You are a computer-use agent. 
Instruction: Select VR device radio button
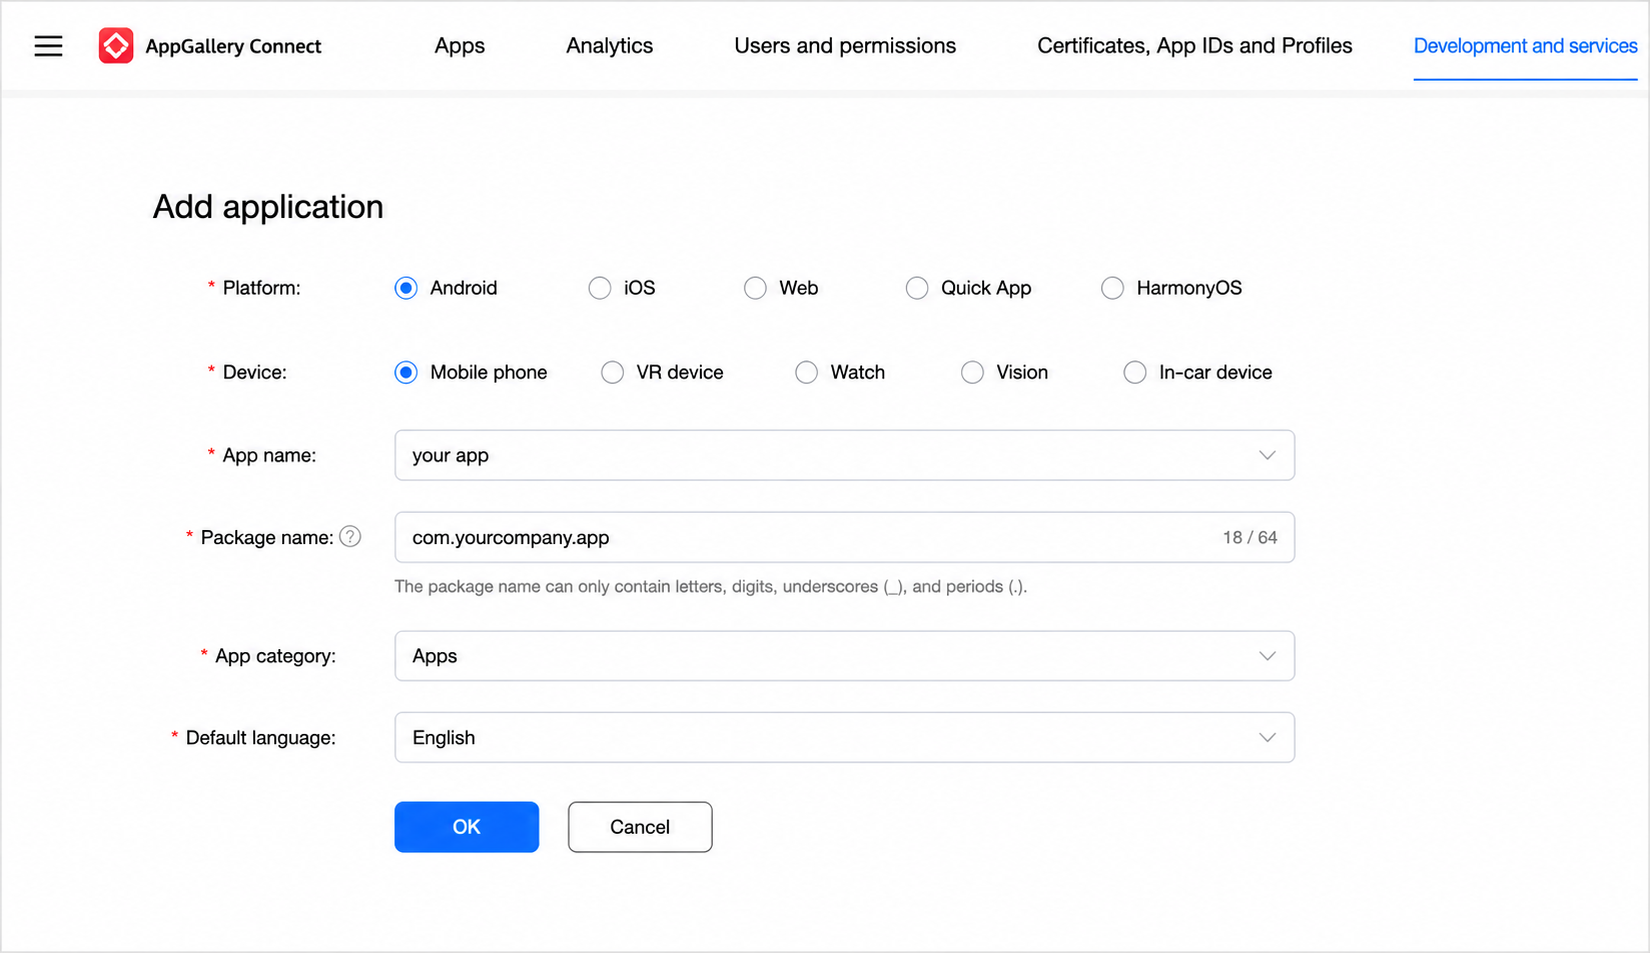[x=612, y=372]
